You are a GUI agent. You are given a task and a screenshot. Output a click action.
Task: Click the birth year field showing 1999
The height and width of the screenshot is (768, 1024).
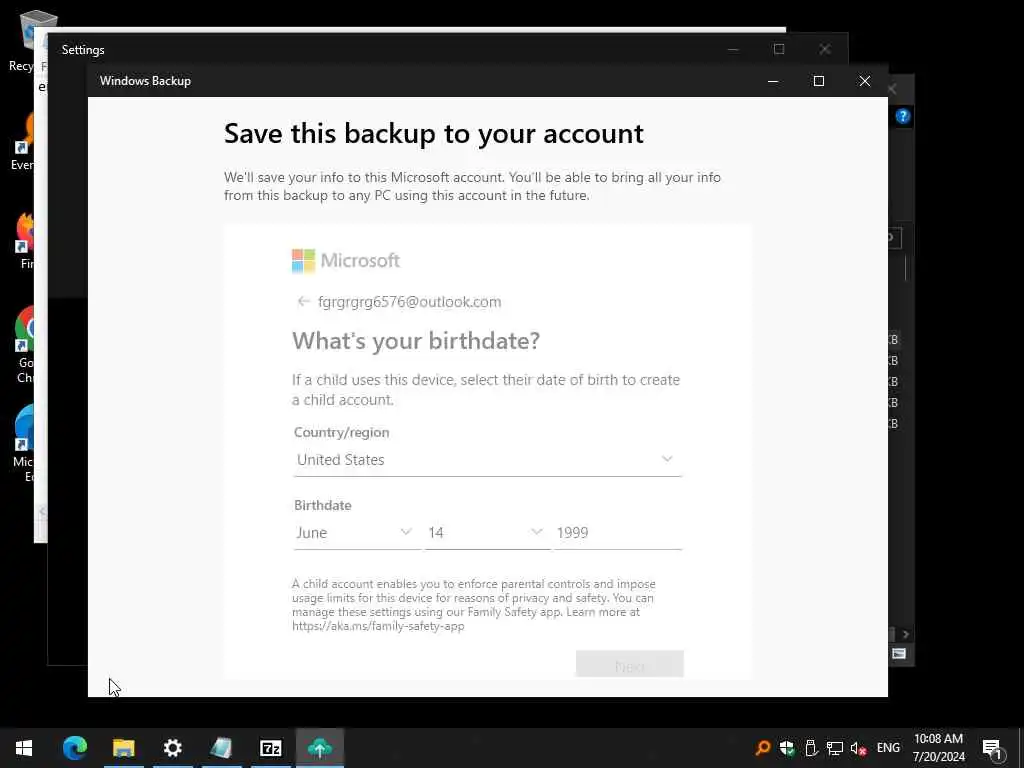[x=618, y=533]
